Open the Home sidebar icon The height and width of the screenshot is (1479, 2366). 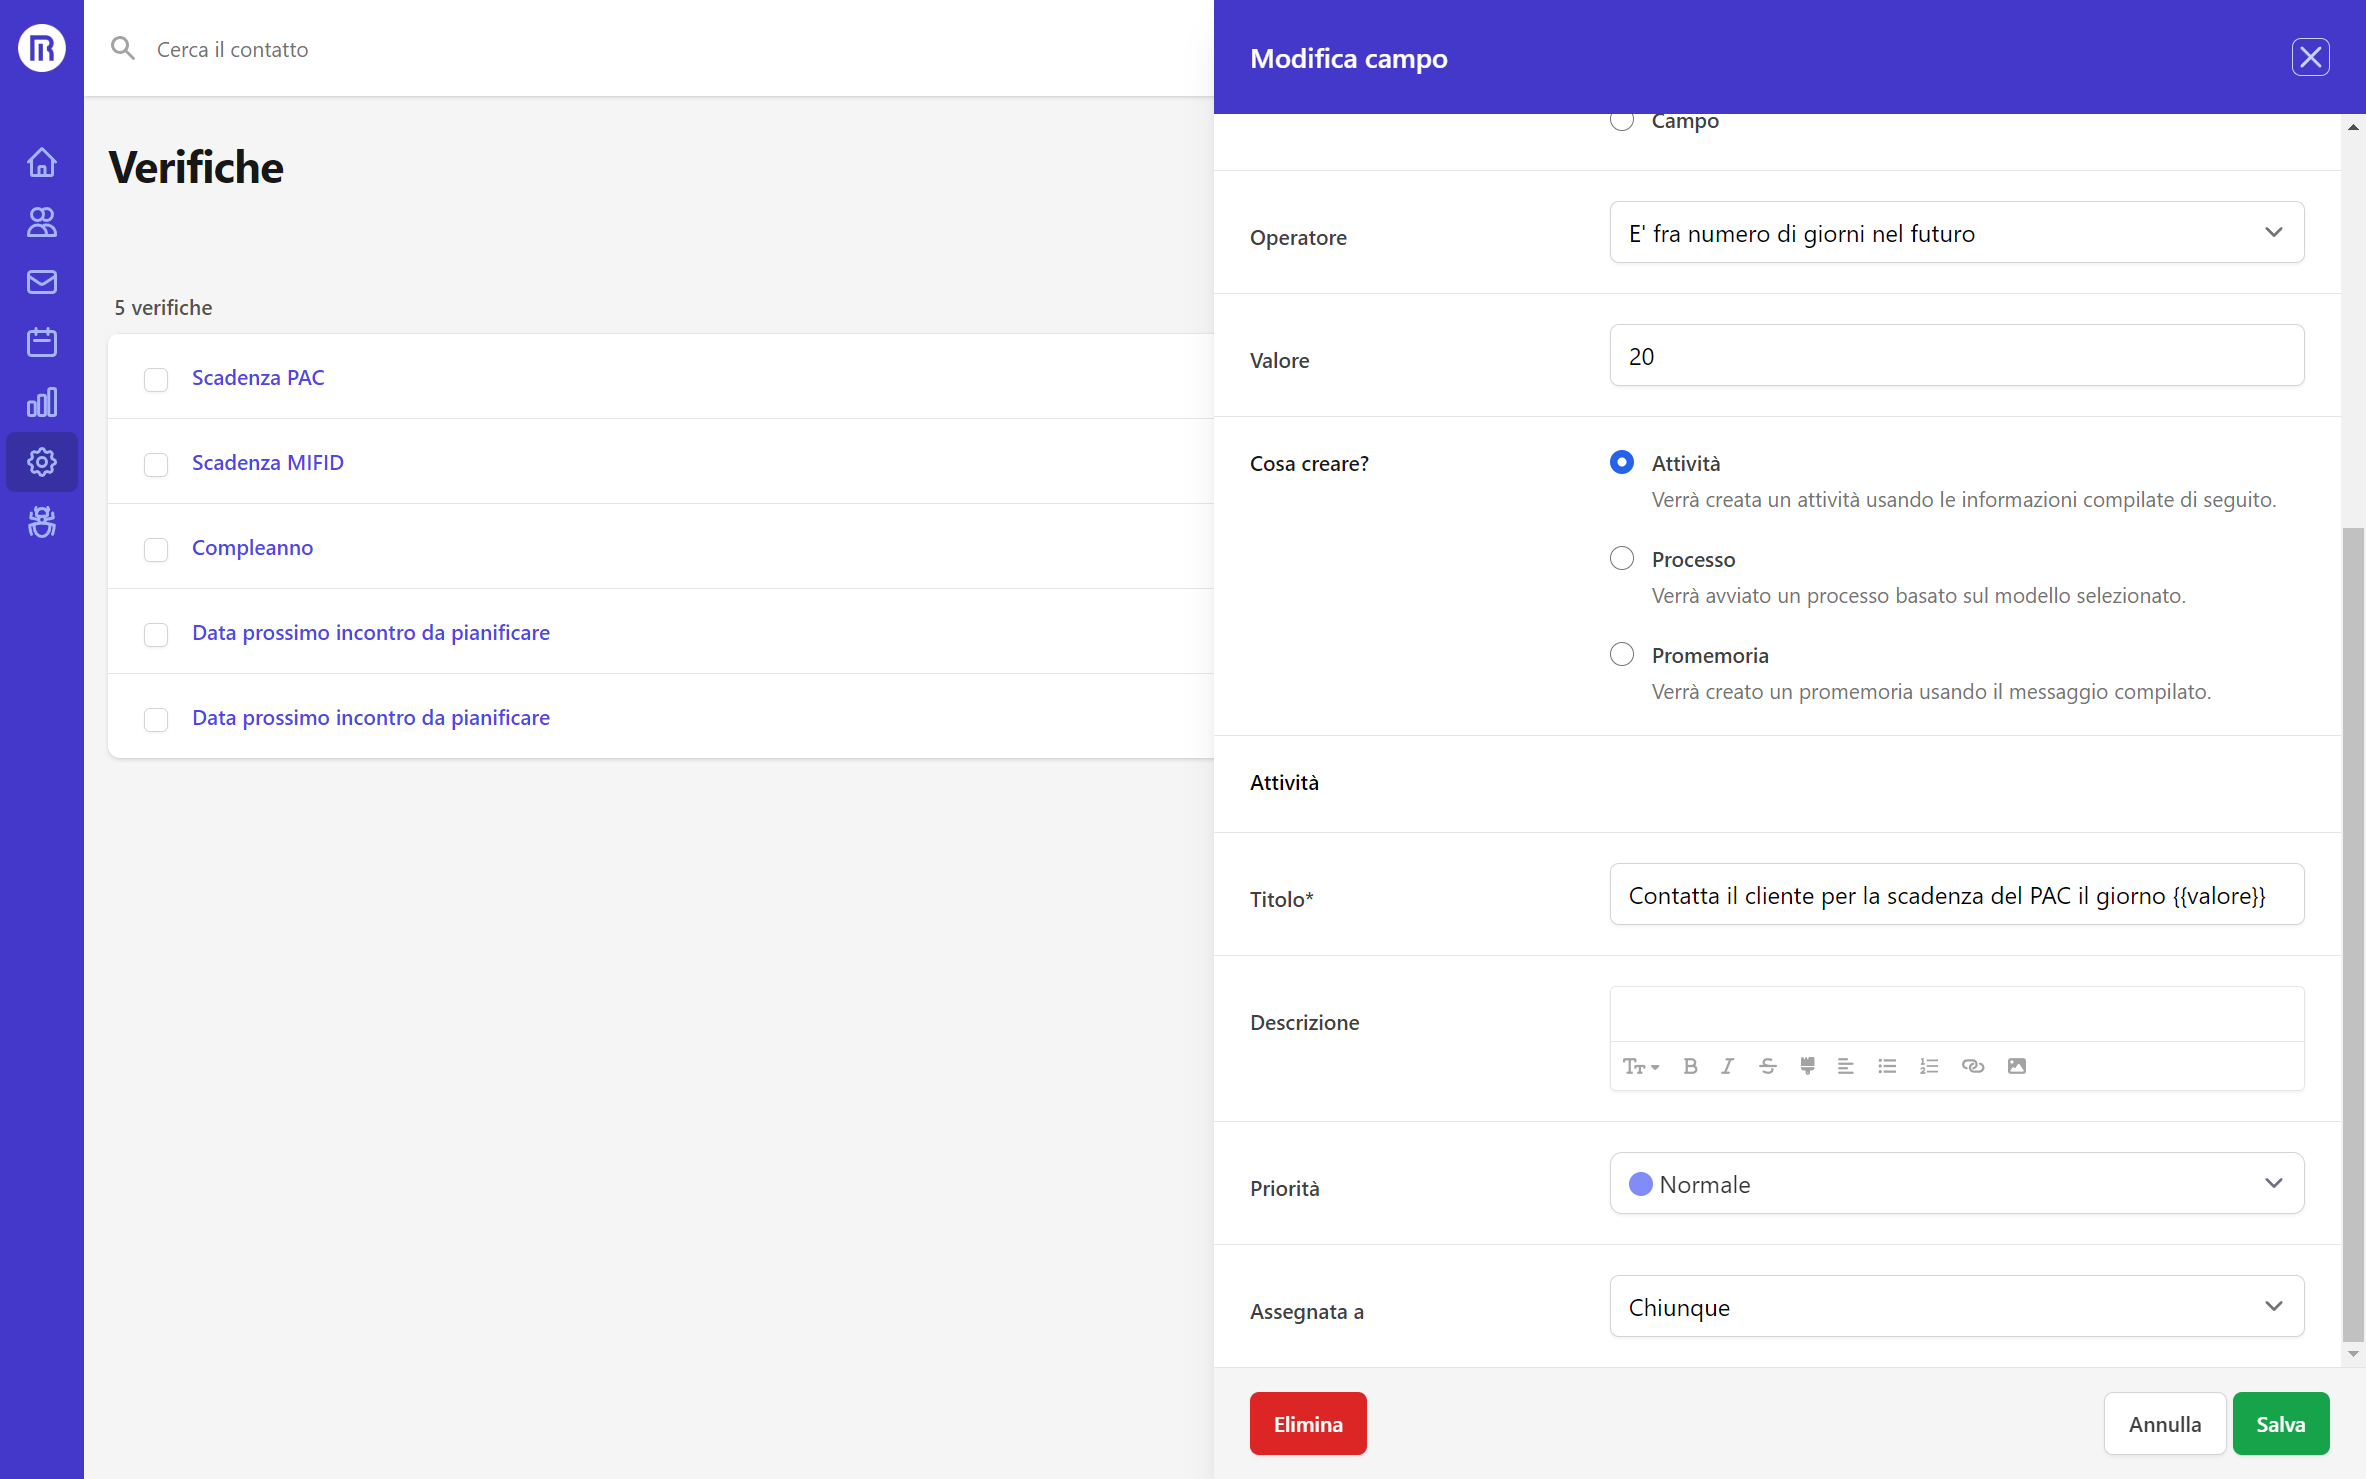[x=41, y=161]
